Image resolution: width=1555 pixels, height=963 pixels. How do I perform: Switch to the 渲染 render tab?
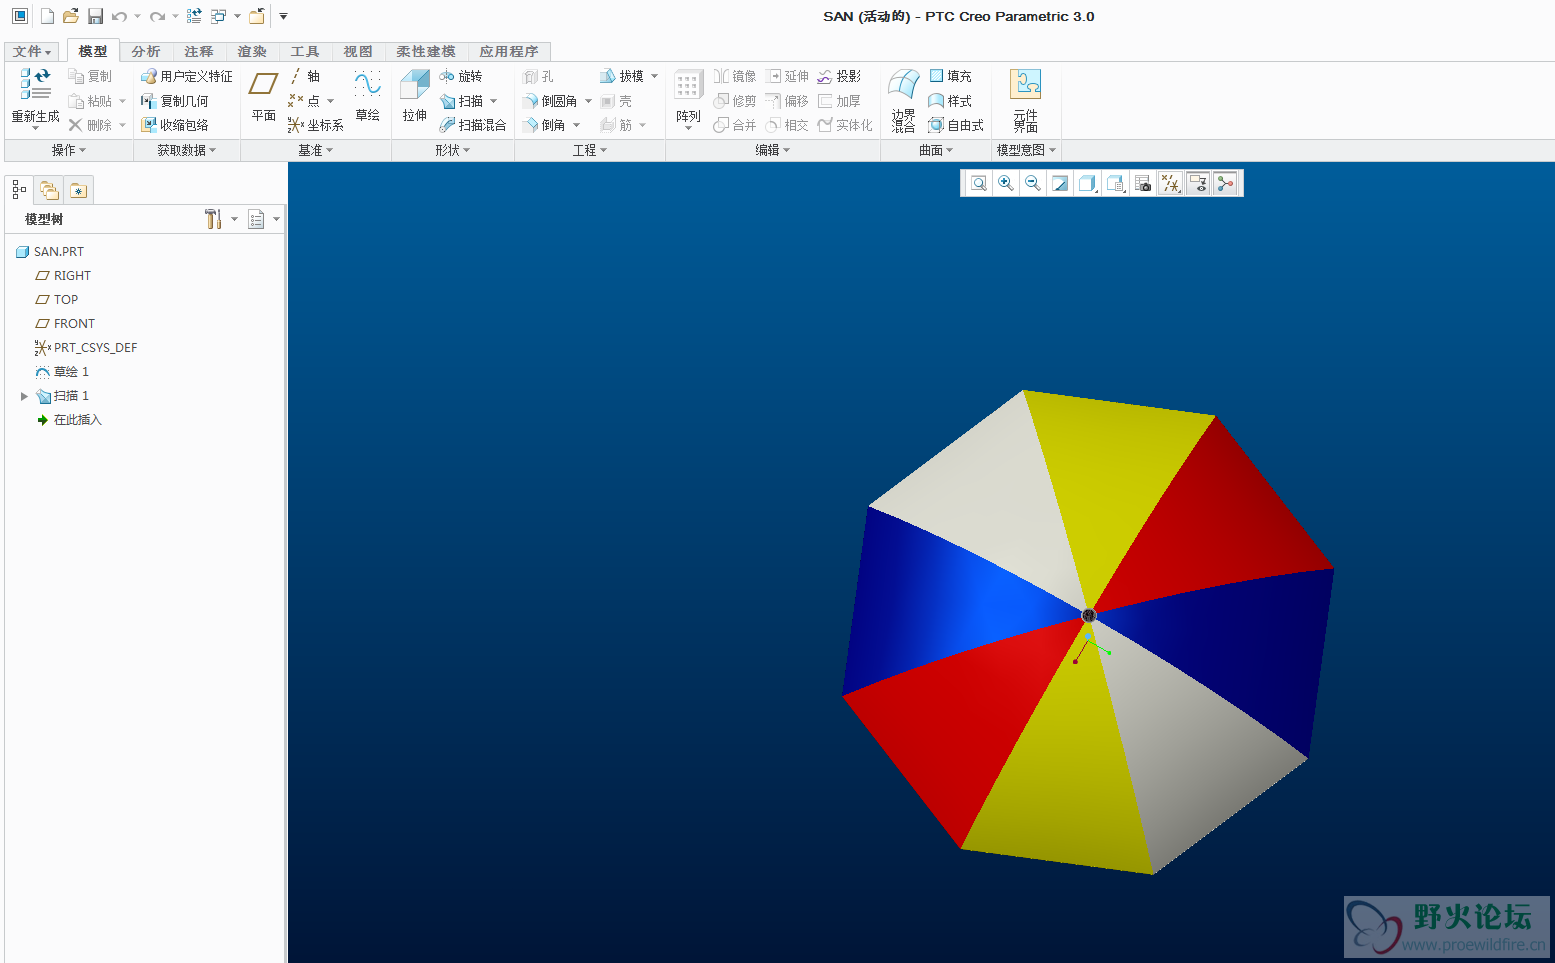(252, 51)
